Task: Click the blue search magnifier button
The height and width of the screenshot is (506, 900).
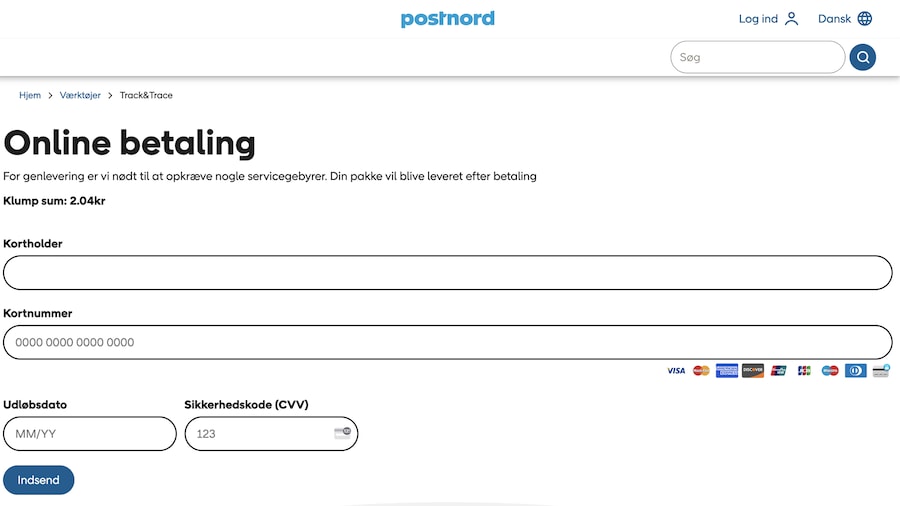Action: pyautogui.click(x=862, y=57)
